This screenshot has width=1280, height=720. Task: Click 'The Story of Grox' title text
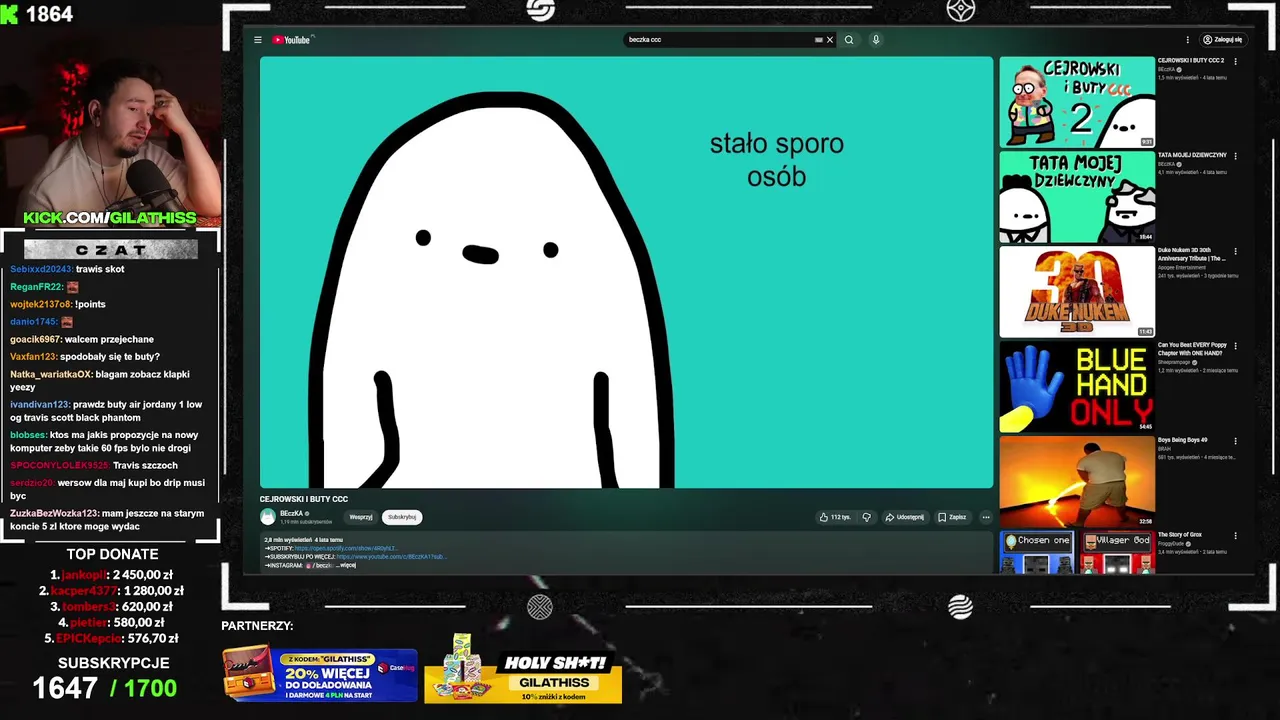[x=1180, y=535]
